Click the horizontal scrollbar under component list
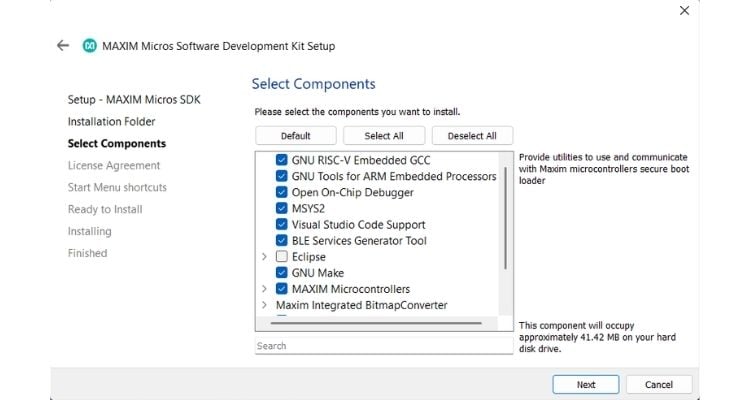Image resolution: width=750 pixels, height=400 pixels. point(376,323)
